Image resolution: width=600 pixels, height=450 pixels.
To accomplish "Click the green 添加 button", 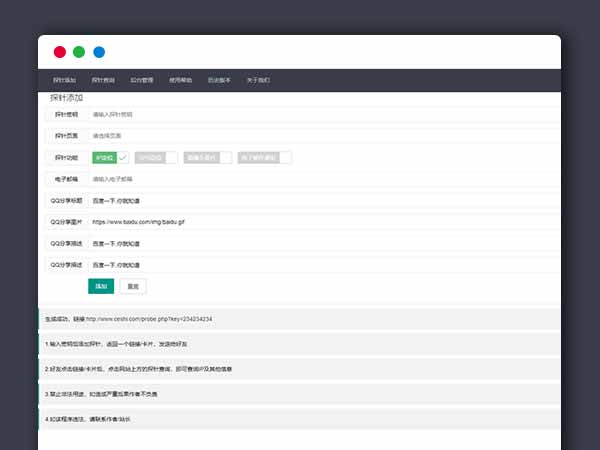I will [x=100, y=286].
